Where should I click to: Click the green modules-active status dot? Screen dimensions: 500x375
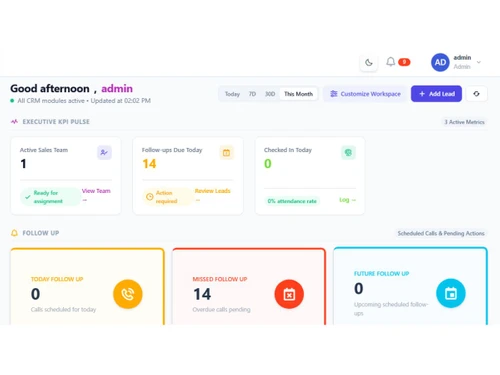tap(12, 101)
